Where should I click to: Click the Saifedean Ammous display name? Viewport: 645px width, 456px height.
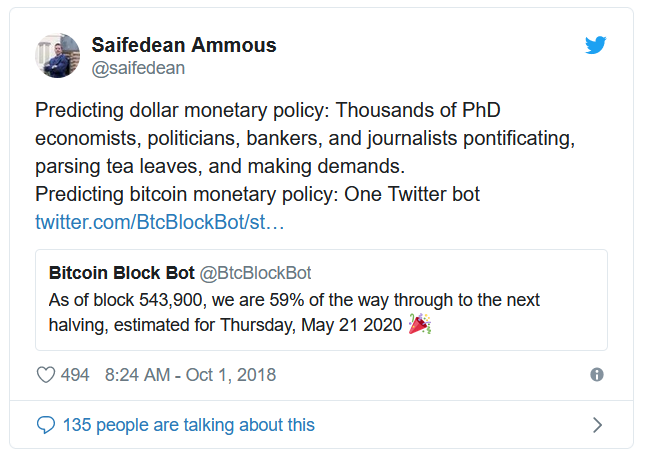pyautogui.click(x=184, y=45)
